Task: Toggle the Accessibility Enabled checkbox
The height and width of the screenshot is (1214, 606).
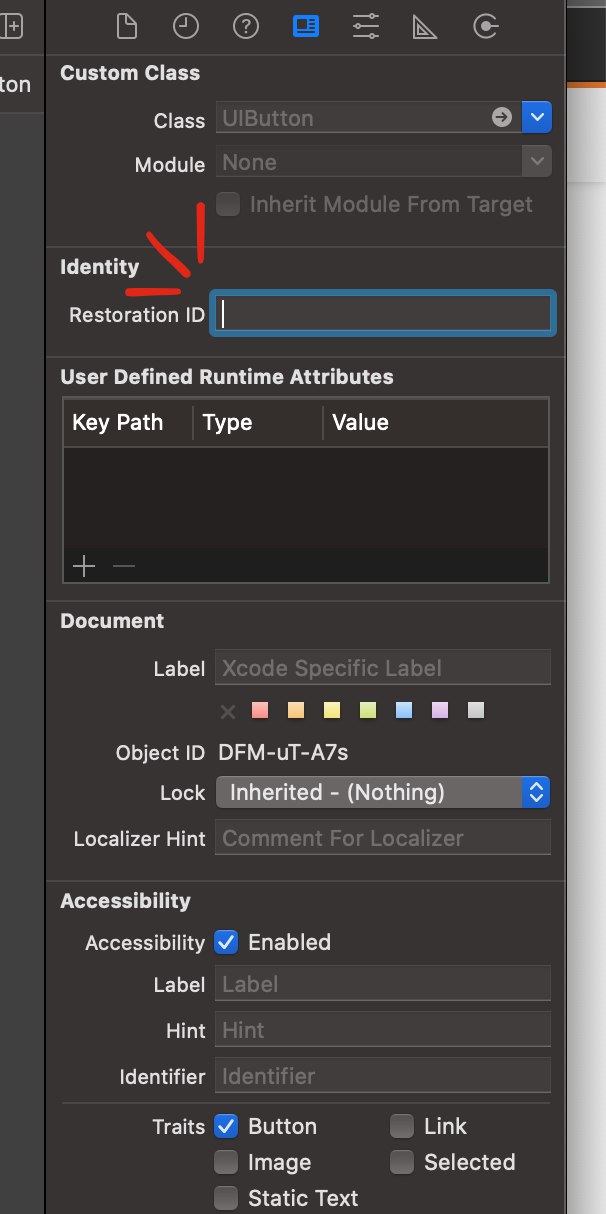Action: (227, 942)
